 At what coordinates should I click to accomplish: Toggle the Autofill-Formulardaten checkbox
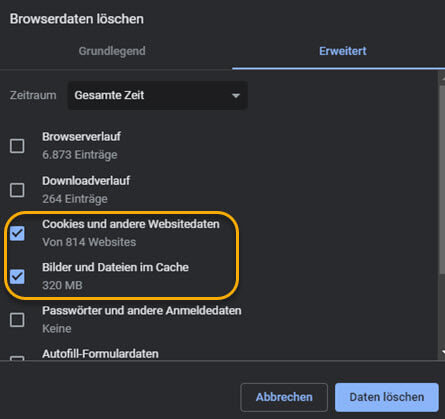17,358
